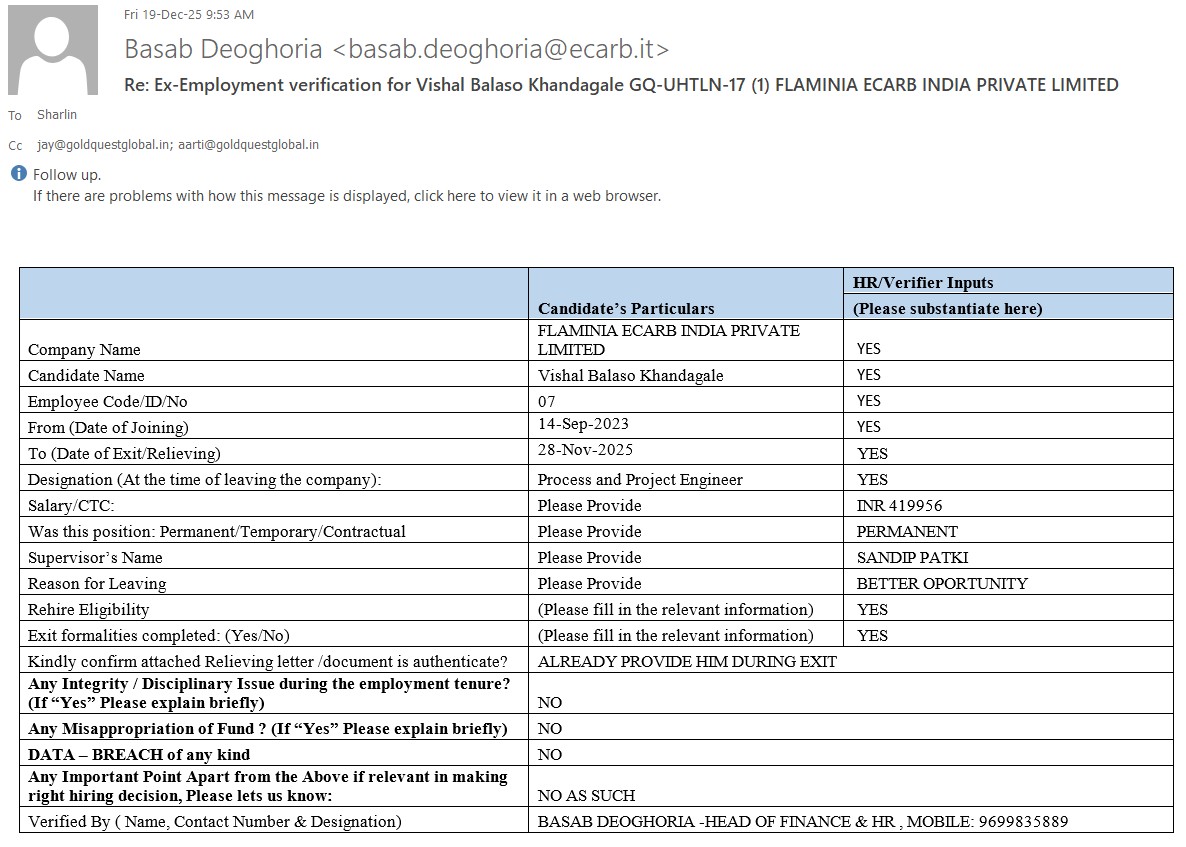Select the supervisor name SANDIP PATKI cell
The image size is (1186, 847).
pyautogui.click(x=912, y=558)
